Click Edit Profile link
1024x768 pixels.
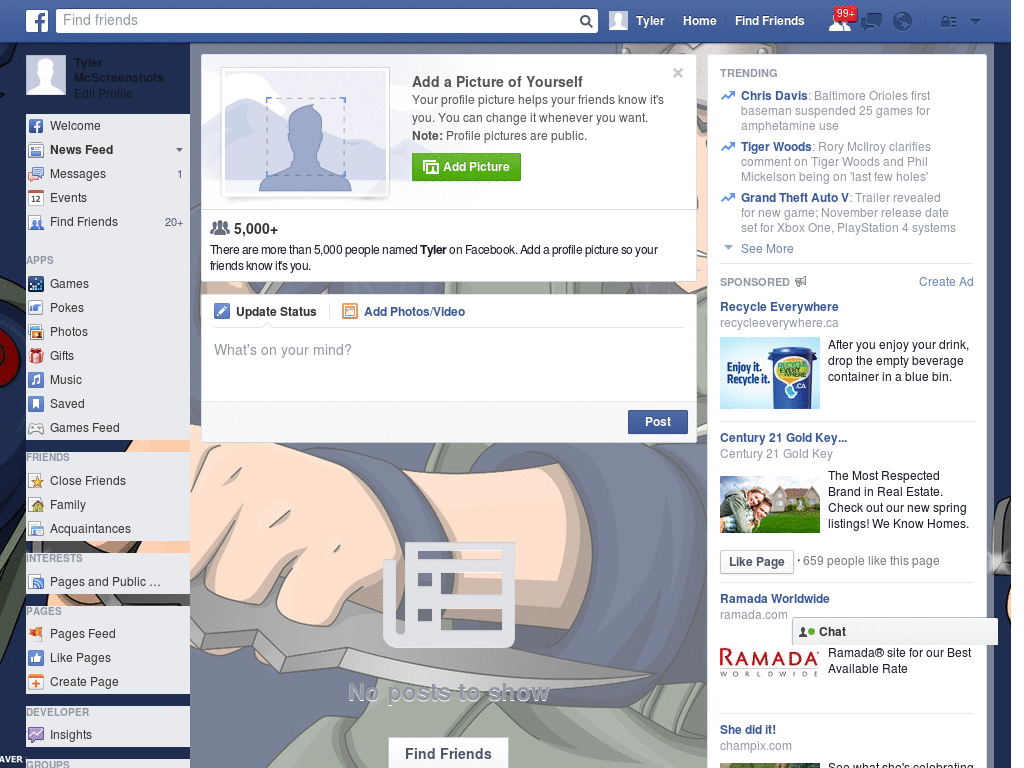pyautogui.click(x=103, y=94)
